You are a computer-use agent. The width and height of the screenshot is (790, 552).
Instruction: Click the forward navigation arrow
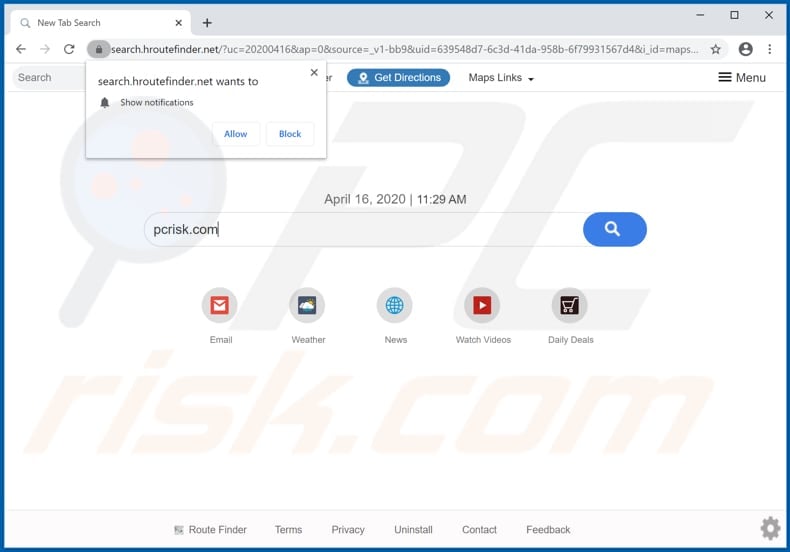[x=45, y=49]
